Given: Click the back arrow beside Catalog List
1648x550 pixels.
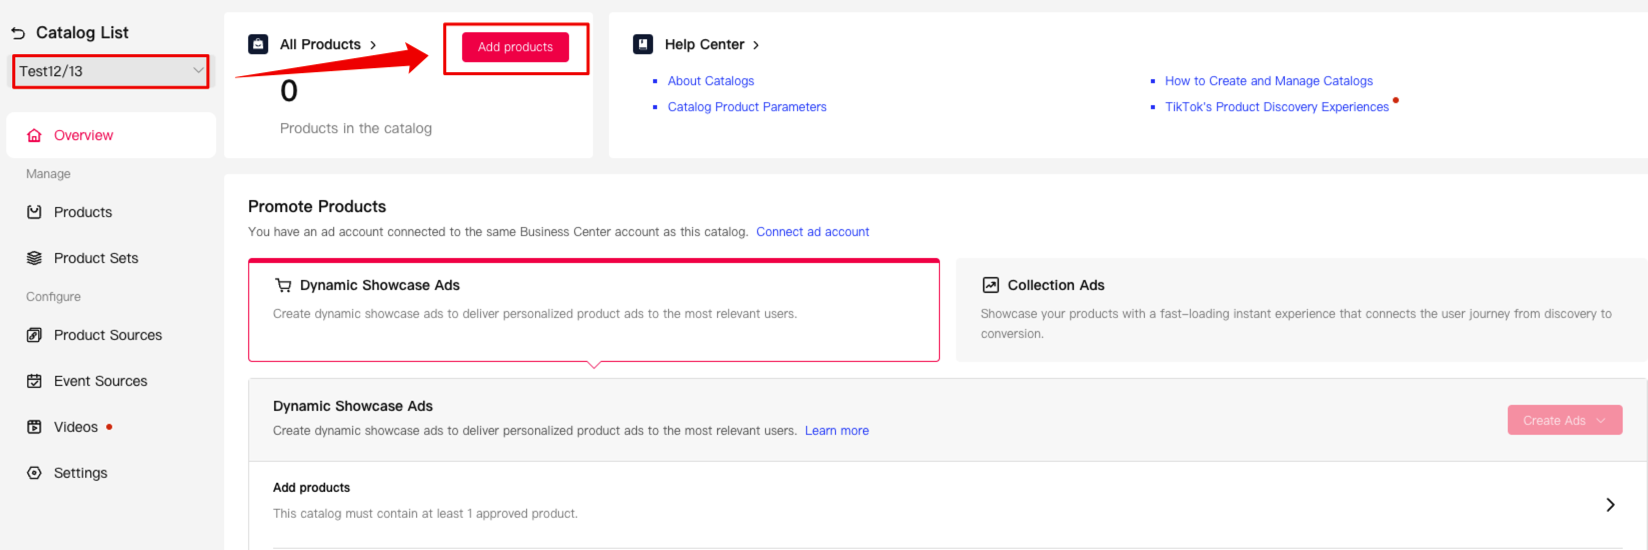Looking at the screenshot, I should pyautogui.click(x=18, y=33).
